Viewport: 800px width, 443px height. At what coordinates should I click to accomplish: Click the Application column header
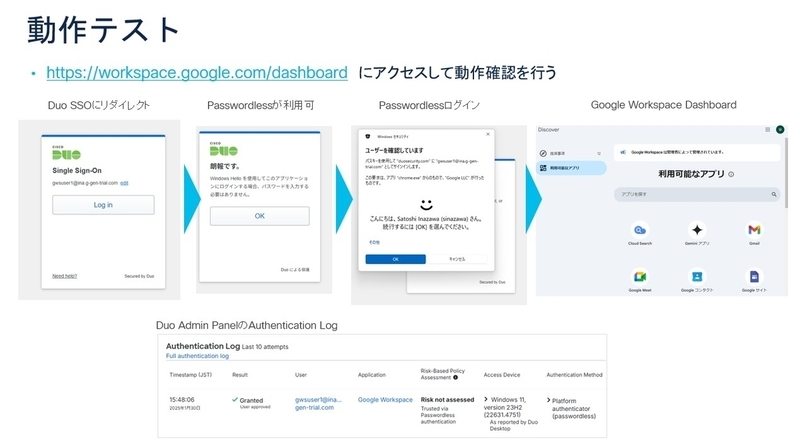372,375
